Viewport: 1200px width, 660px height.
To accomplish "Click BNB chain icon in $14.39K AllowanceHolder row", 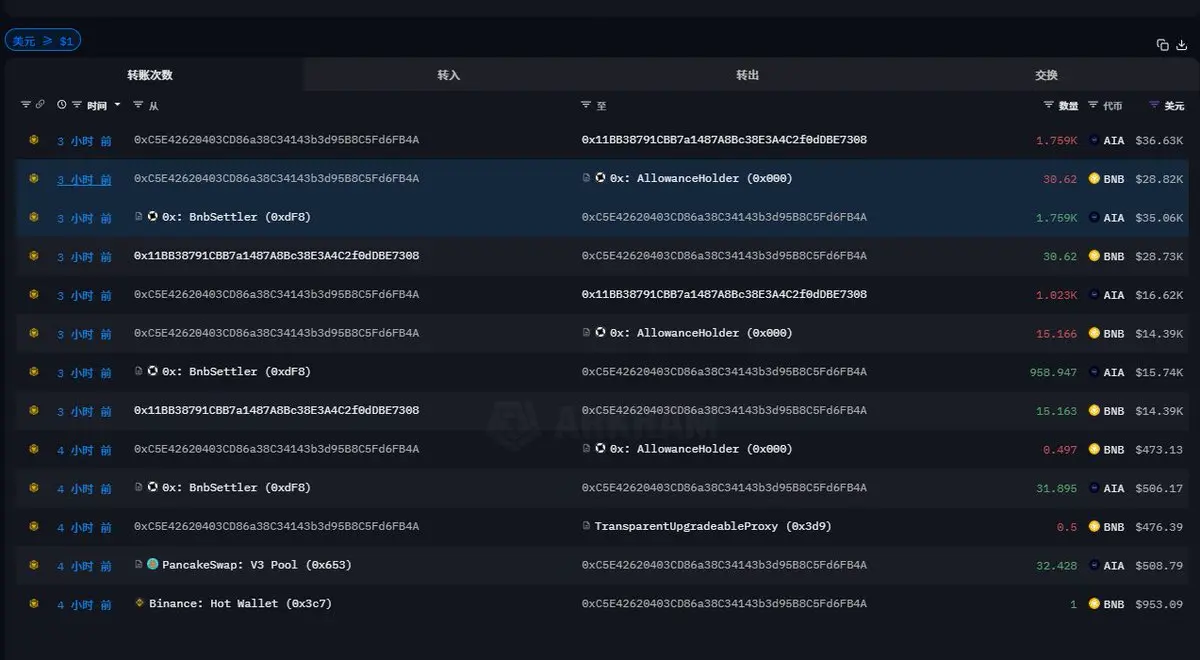I will [33, 333].
